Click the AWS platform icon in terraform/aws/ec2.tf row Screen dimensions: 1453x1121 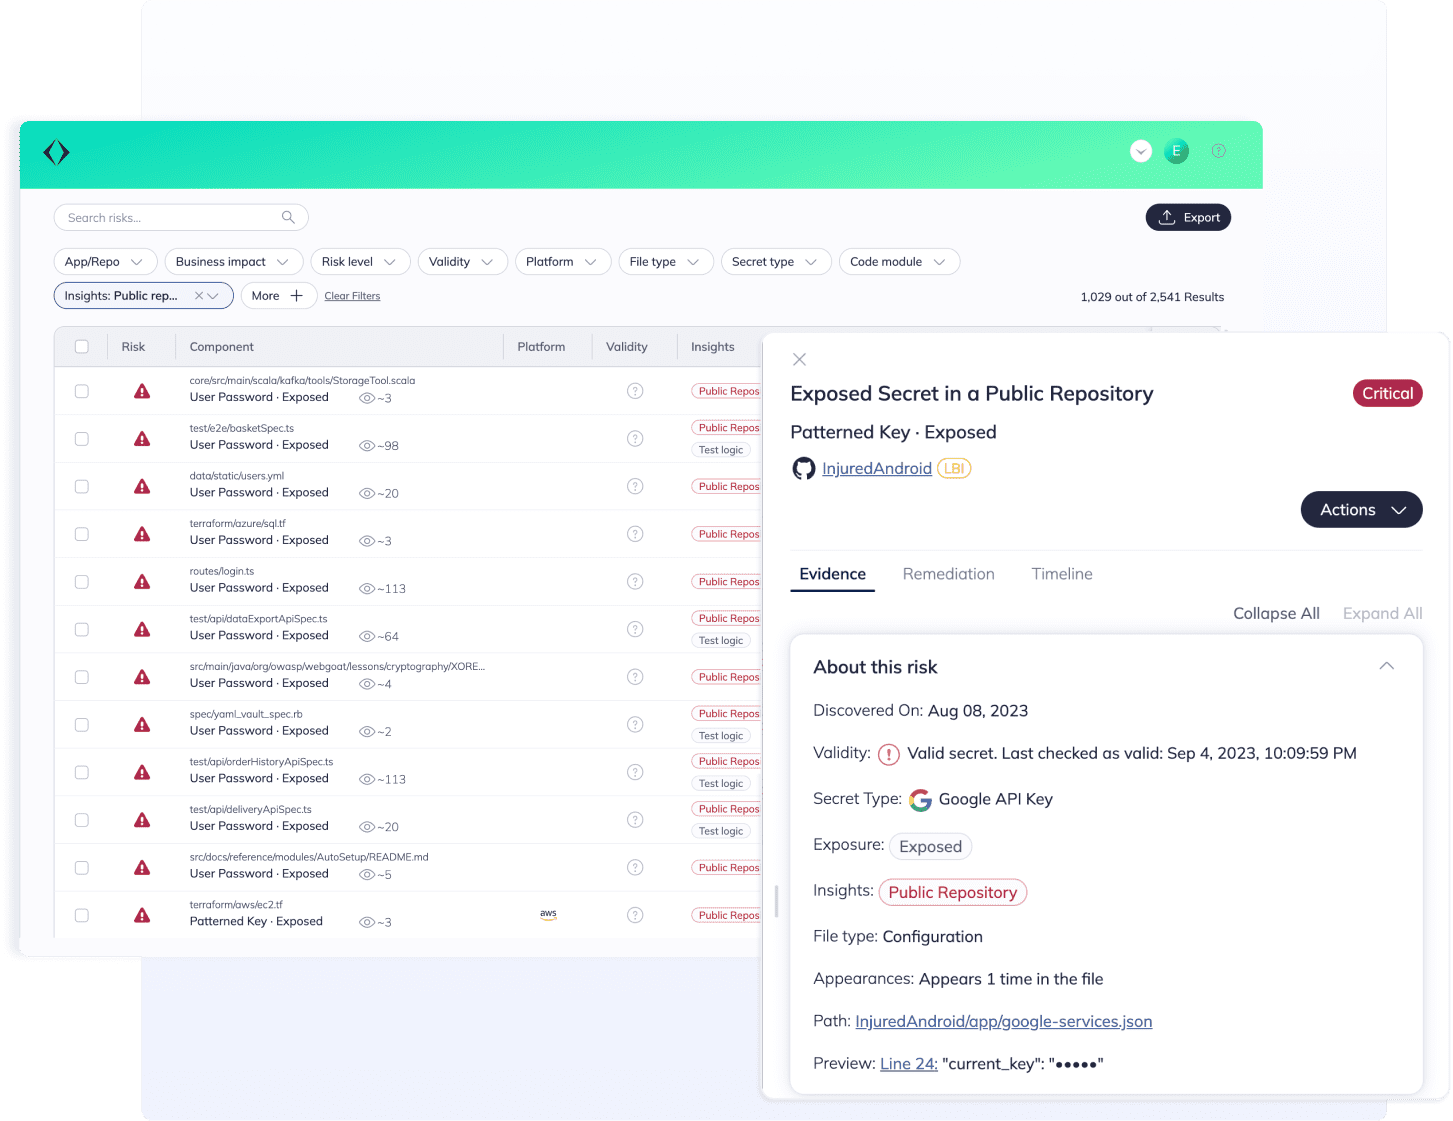click(x=548, y=915)
